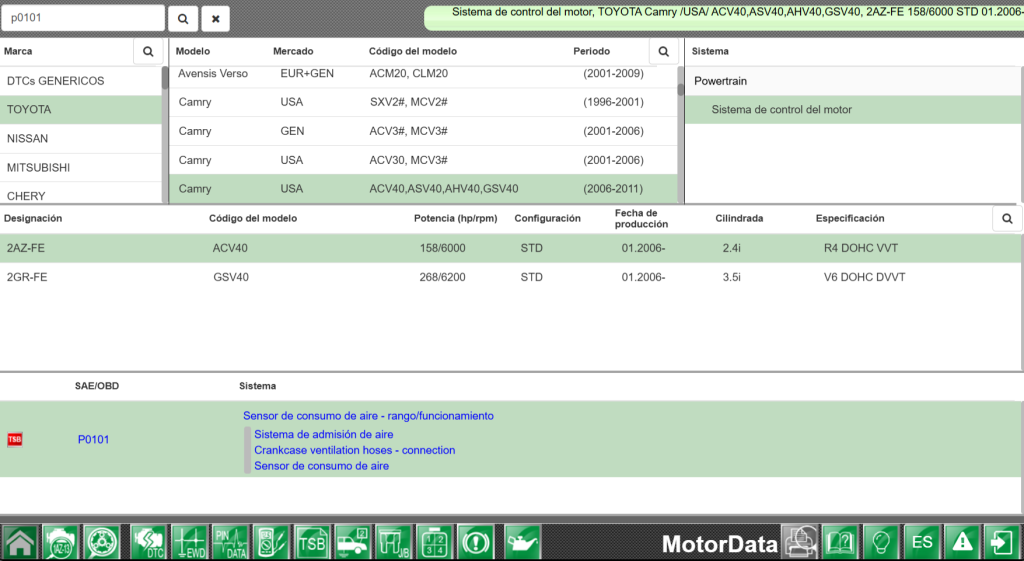Click the Potencia (hp/rpm) column header
Viewport: 1024px width, 561px height.
tap(456, 218)
